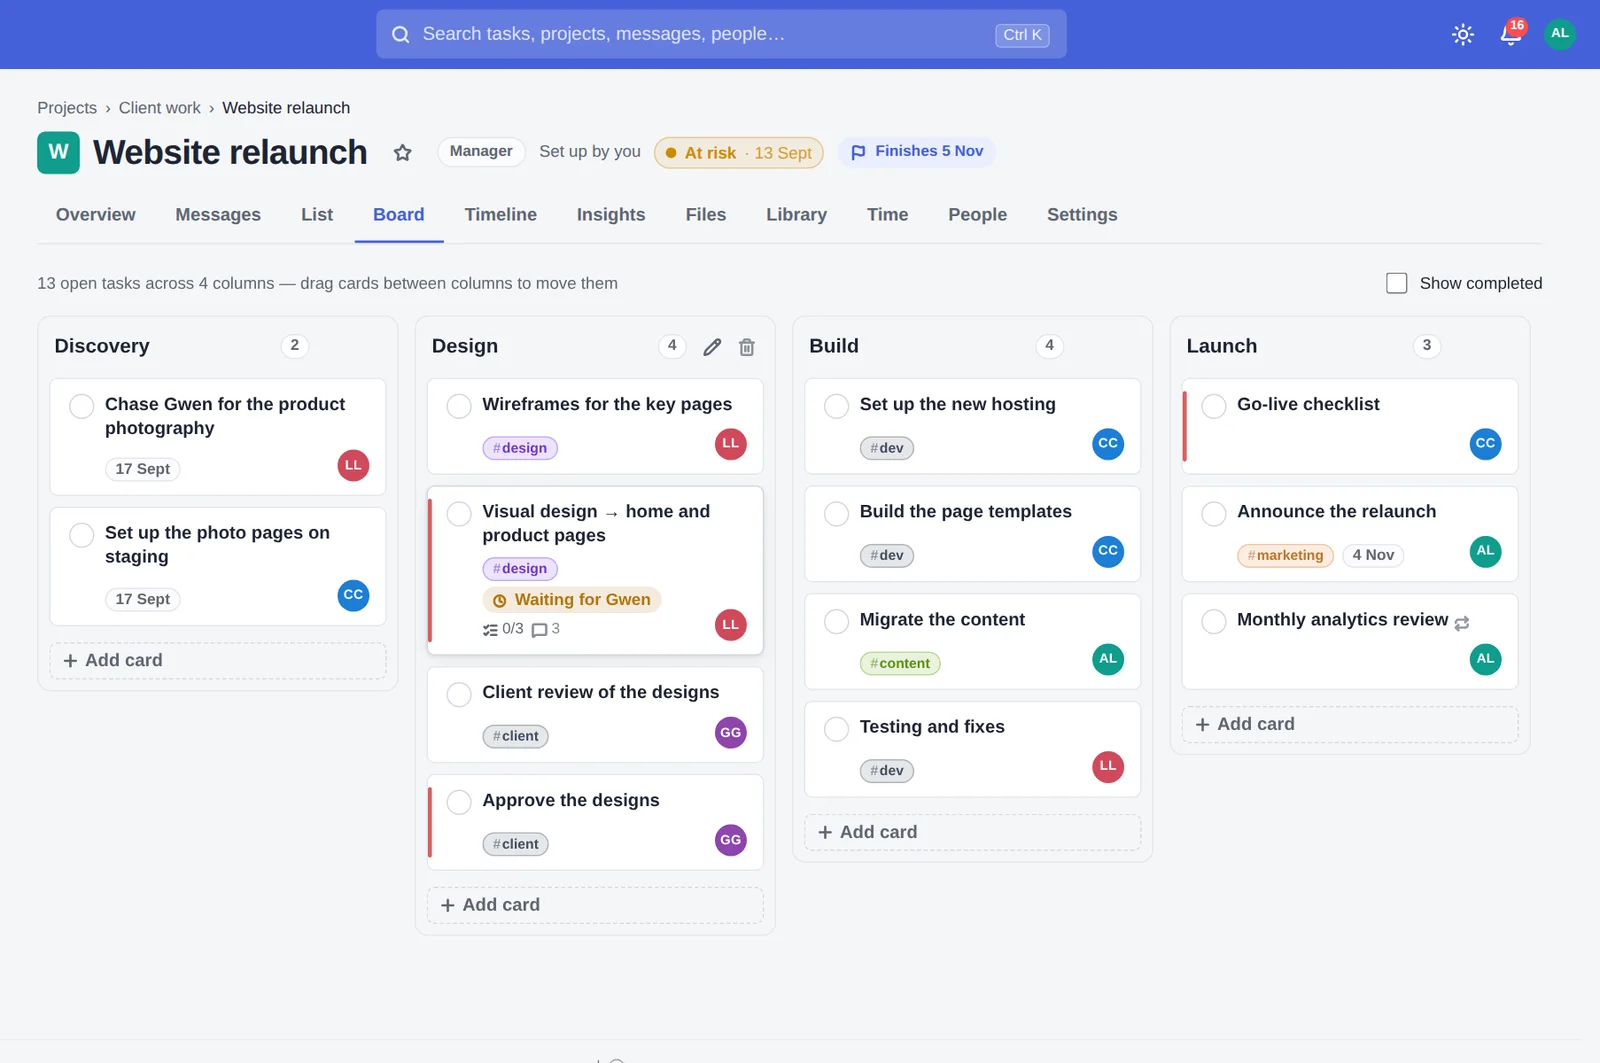Open the Messages tab

pos(218,215)
